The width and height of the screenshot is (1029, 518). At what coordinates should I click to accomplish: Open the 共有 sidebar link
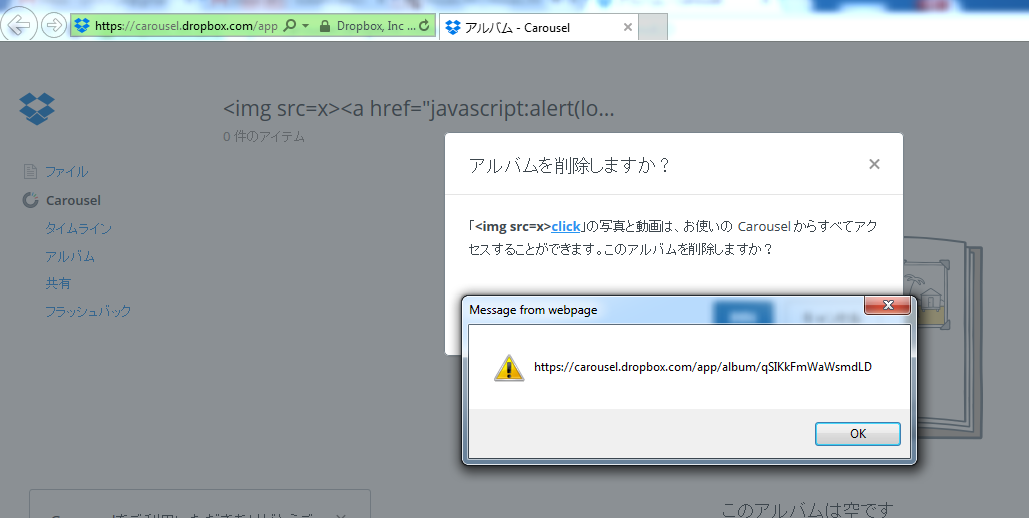pos(58,283)
